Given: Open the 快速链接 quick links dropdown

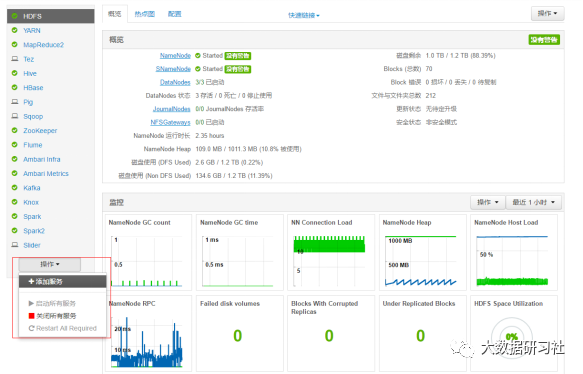Looking at the screenshot, I should click(x=304, y=15).
